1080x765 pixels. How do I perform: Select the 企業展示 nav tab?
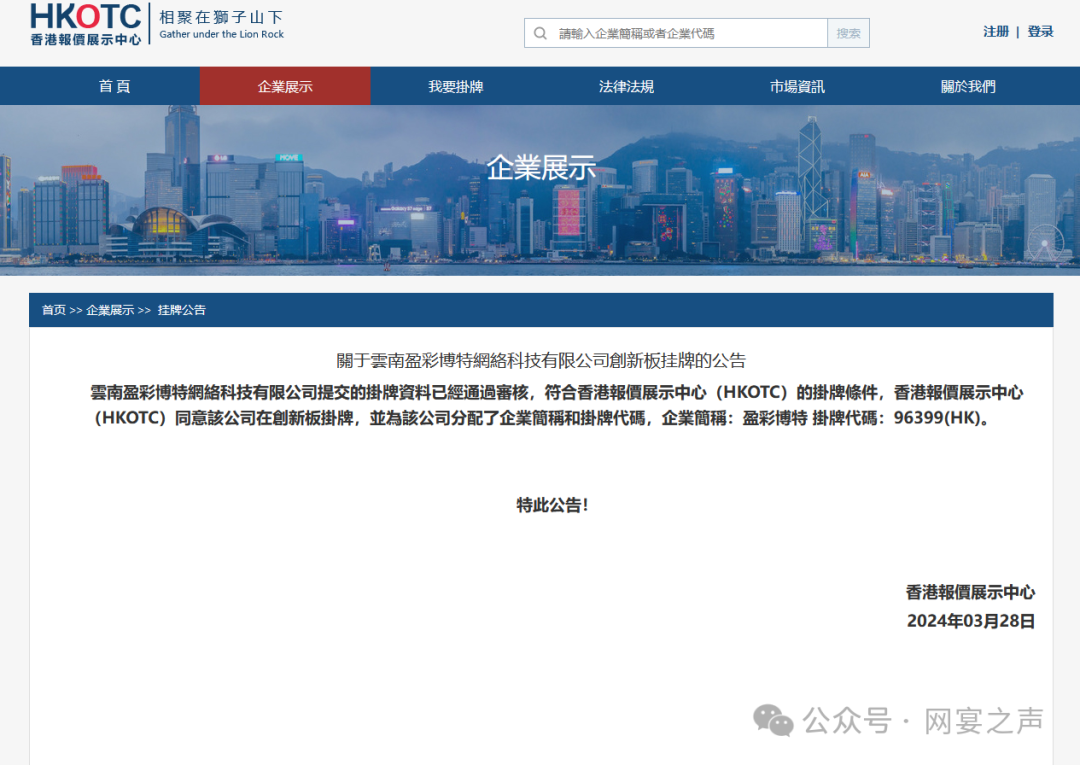coord(285,86)
